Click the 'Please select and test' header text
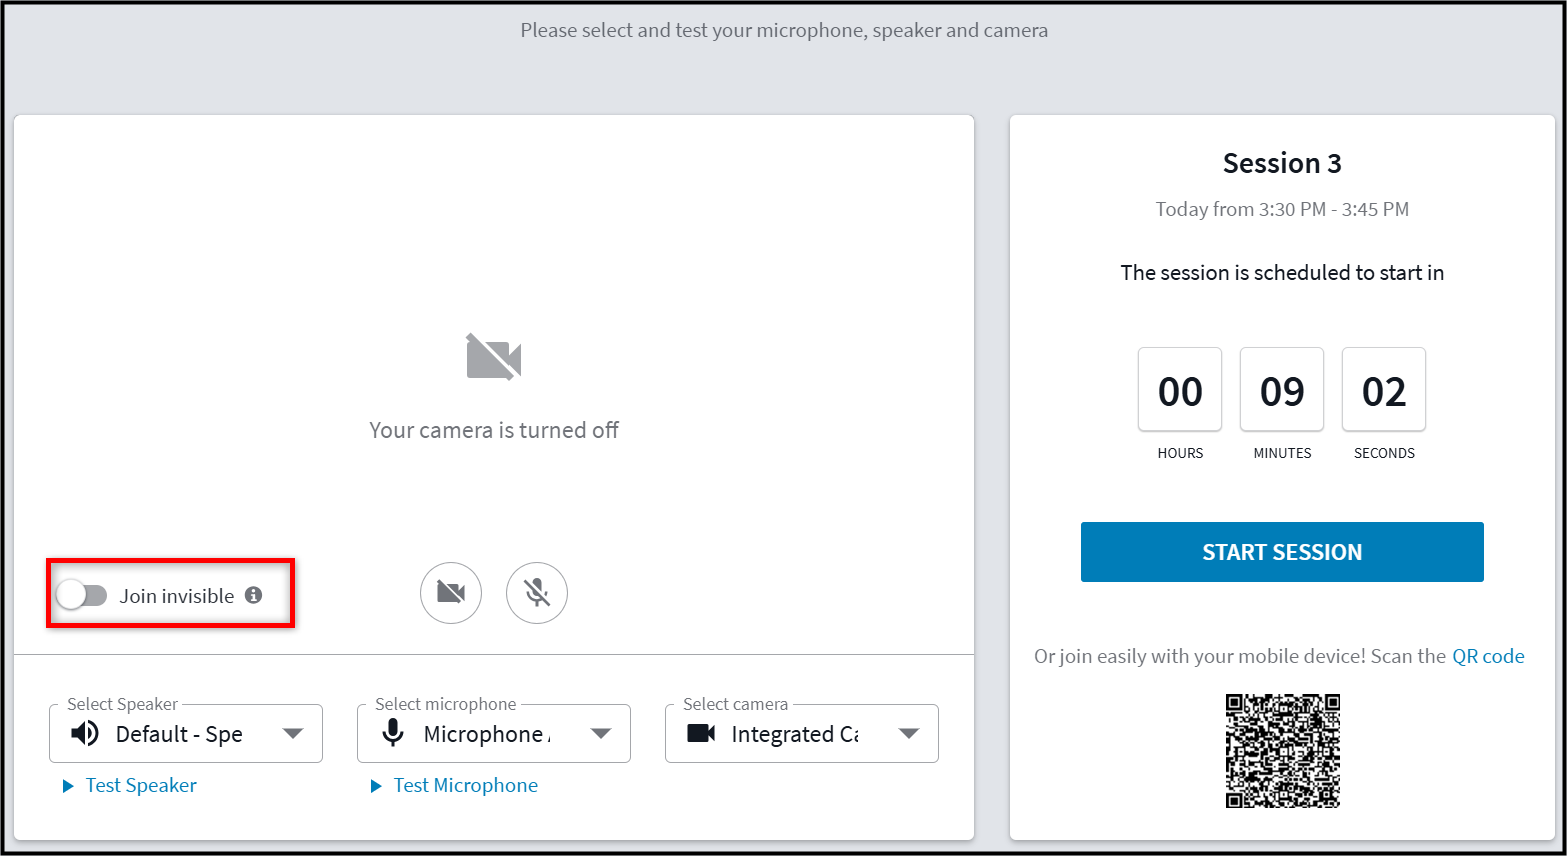The width and height of the screenshot is (1567, 856). pyautogui.click(x=784, y=30)
